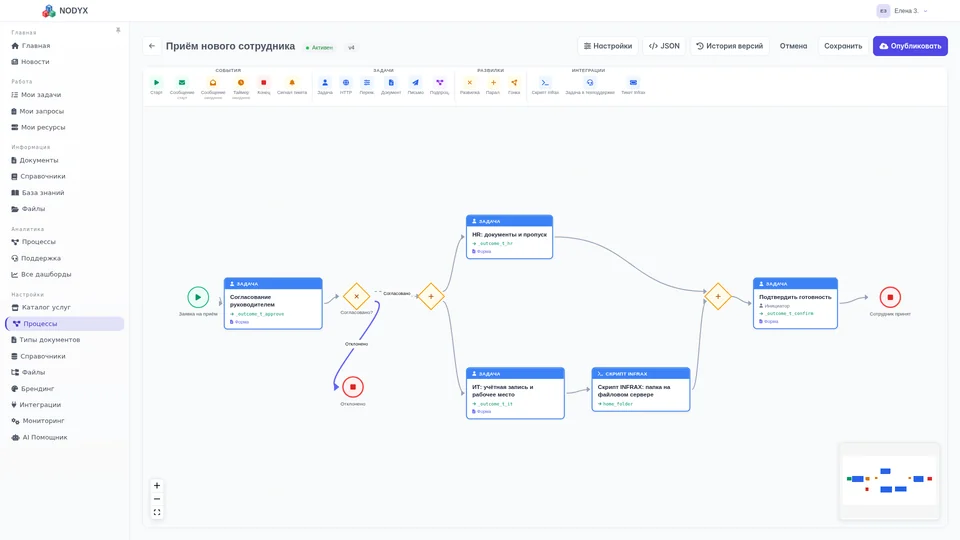Select the Таймер event tool
This screenshot has width=960, height=540.
point(241,87)
